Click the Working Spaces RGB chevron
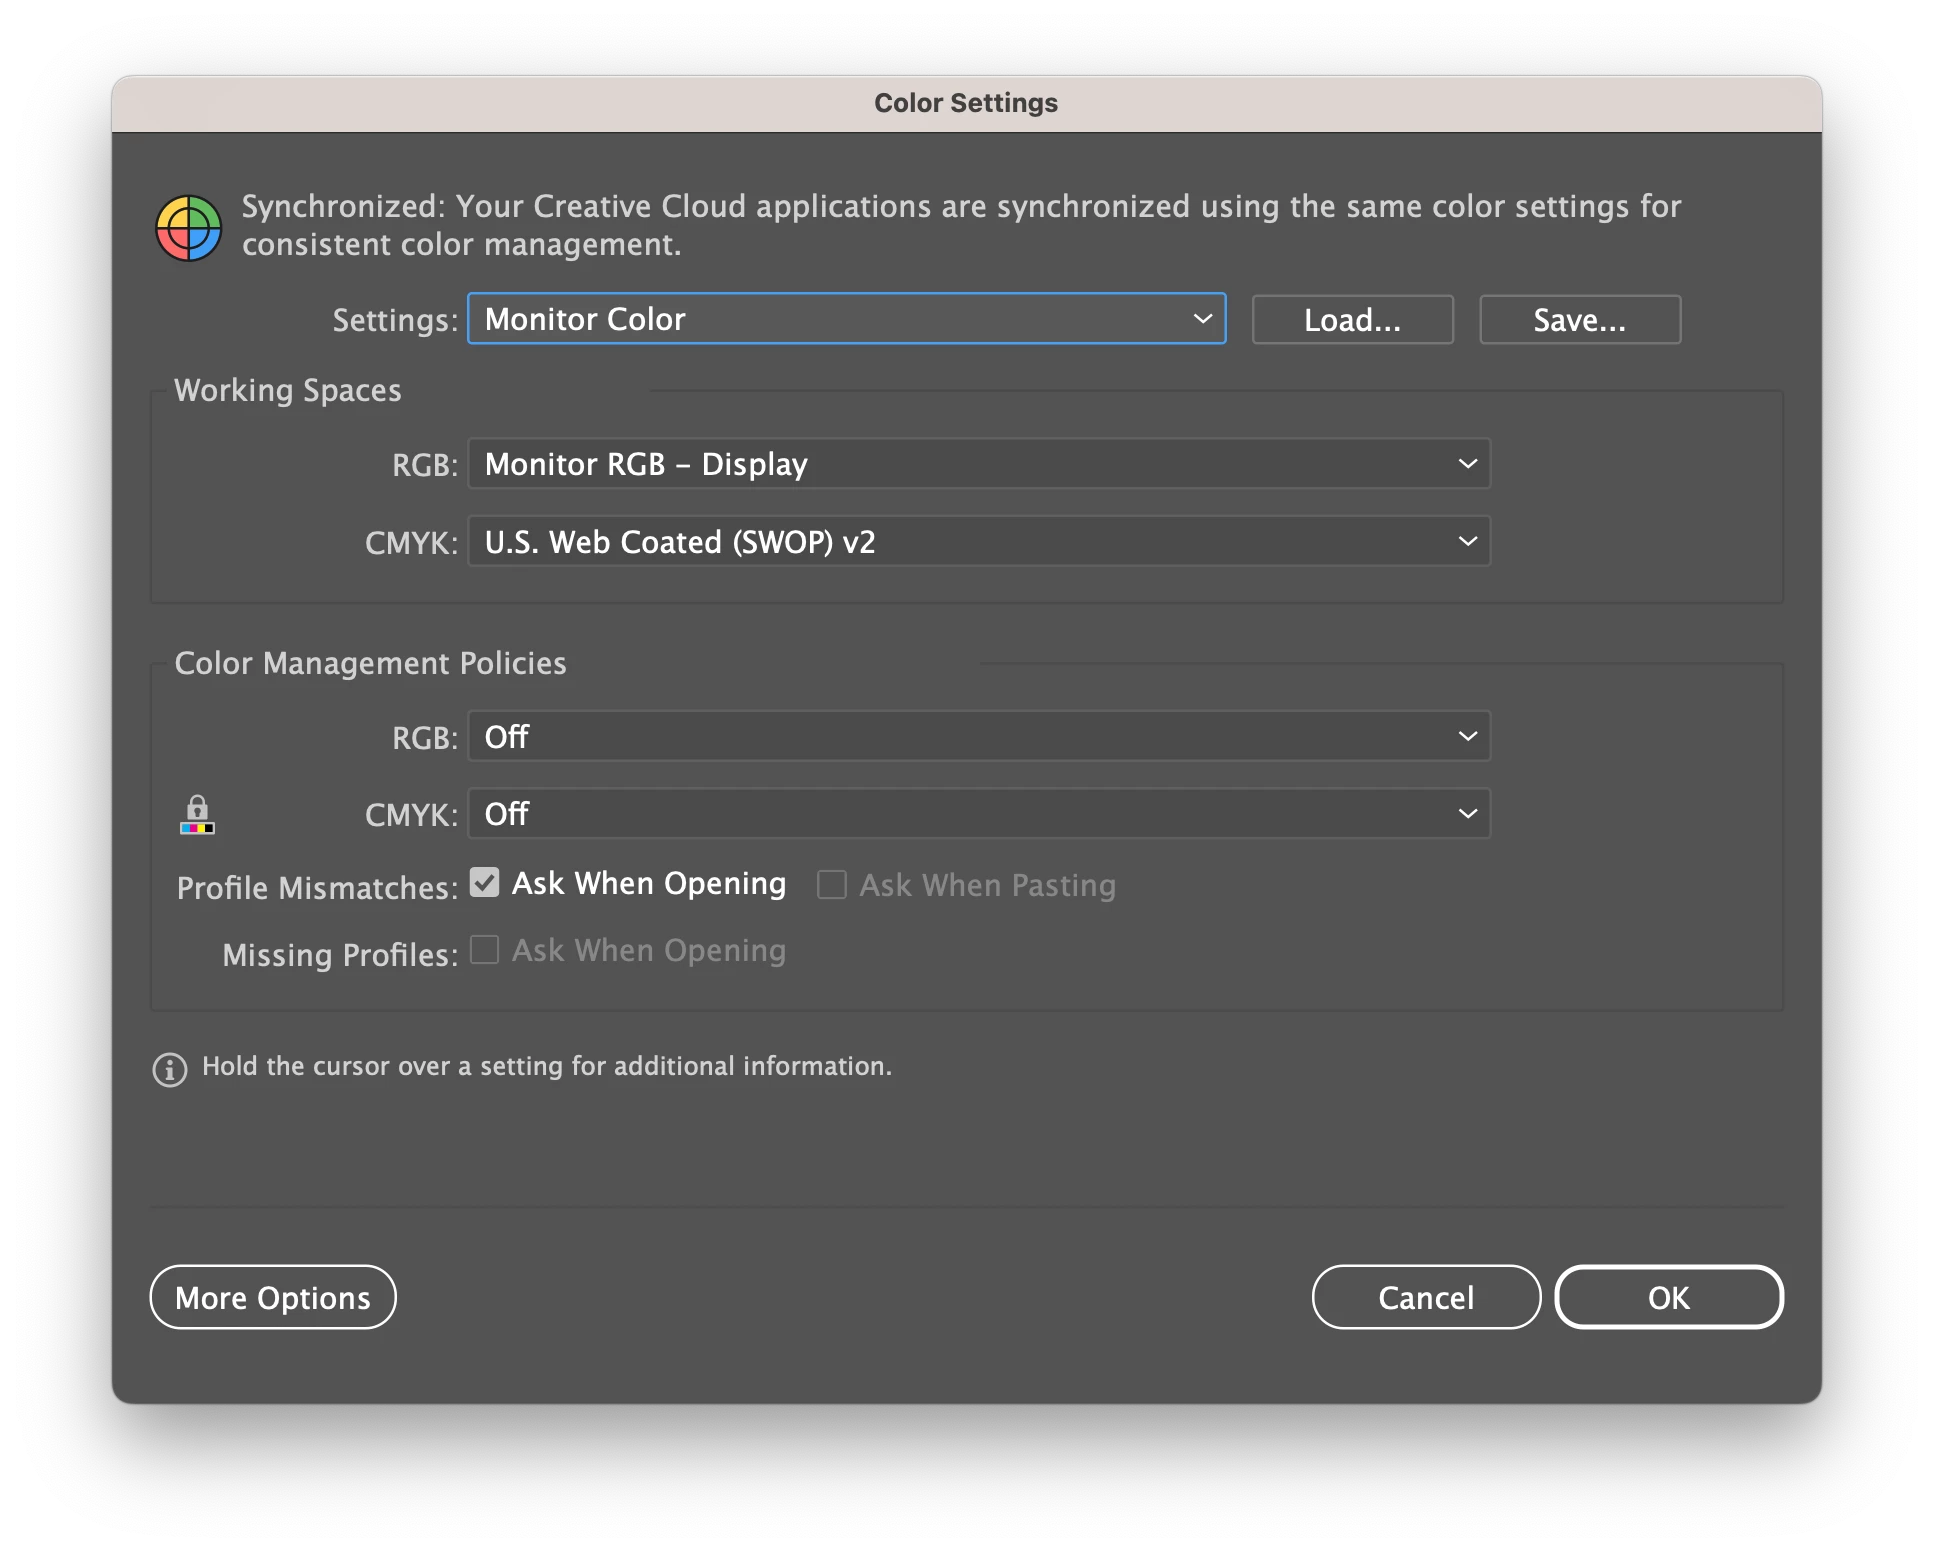 (1467, 464)
